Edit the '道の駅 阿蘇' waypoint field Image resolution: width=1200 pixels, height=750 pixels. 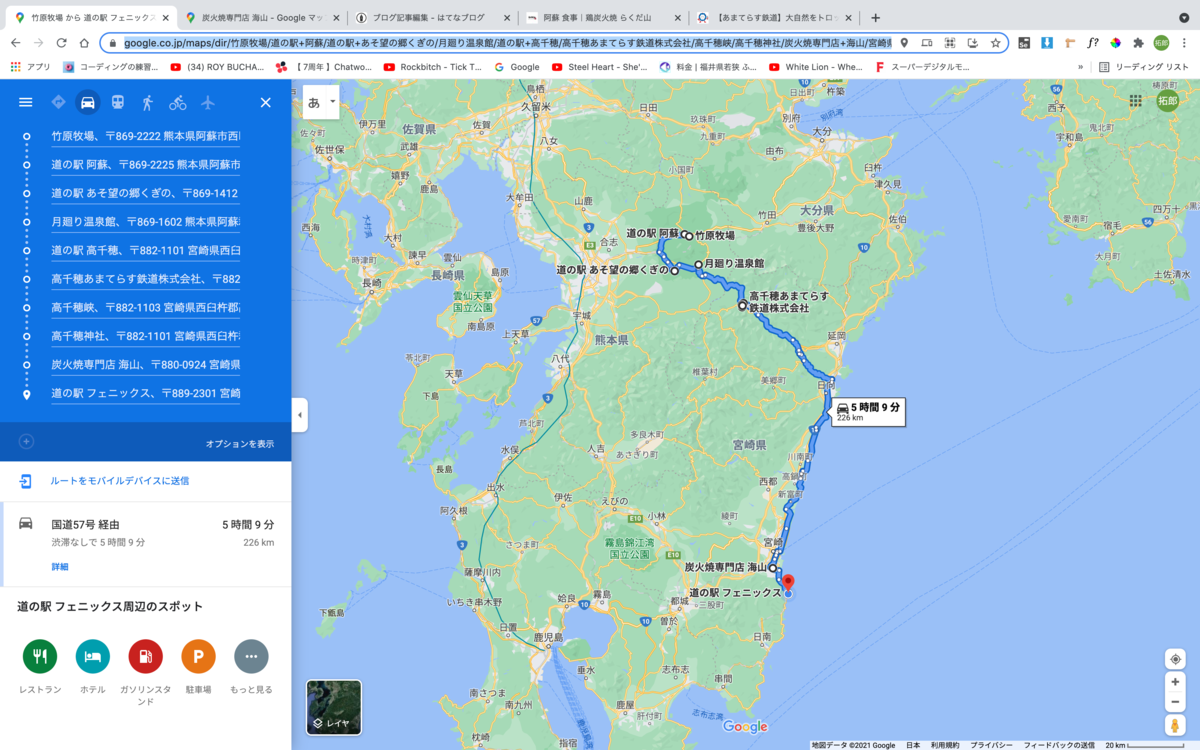(145, 164)
